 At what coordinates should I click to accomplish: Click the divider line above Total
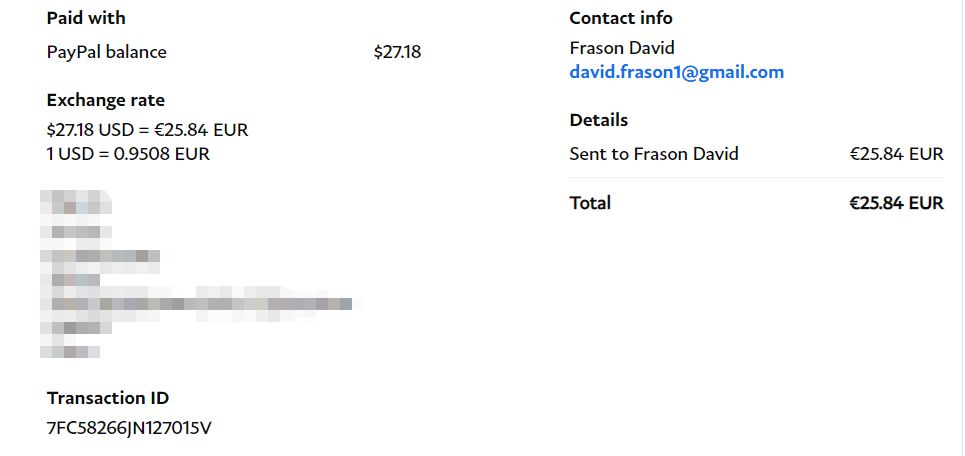pos(756,178)
